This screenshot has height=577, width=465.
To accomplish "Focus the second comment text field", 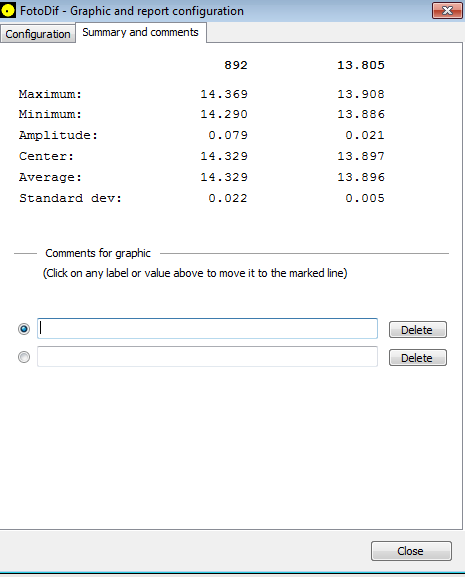I will [207, 356].
